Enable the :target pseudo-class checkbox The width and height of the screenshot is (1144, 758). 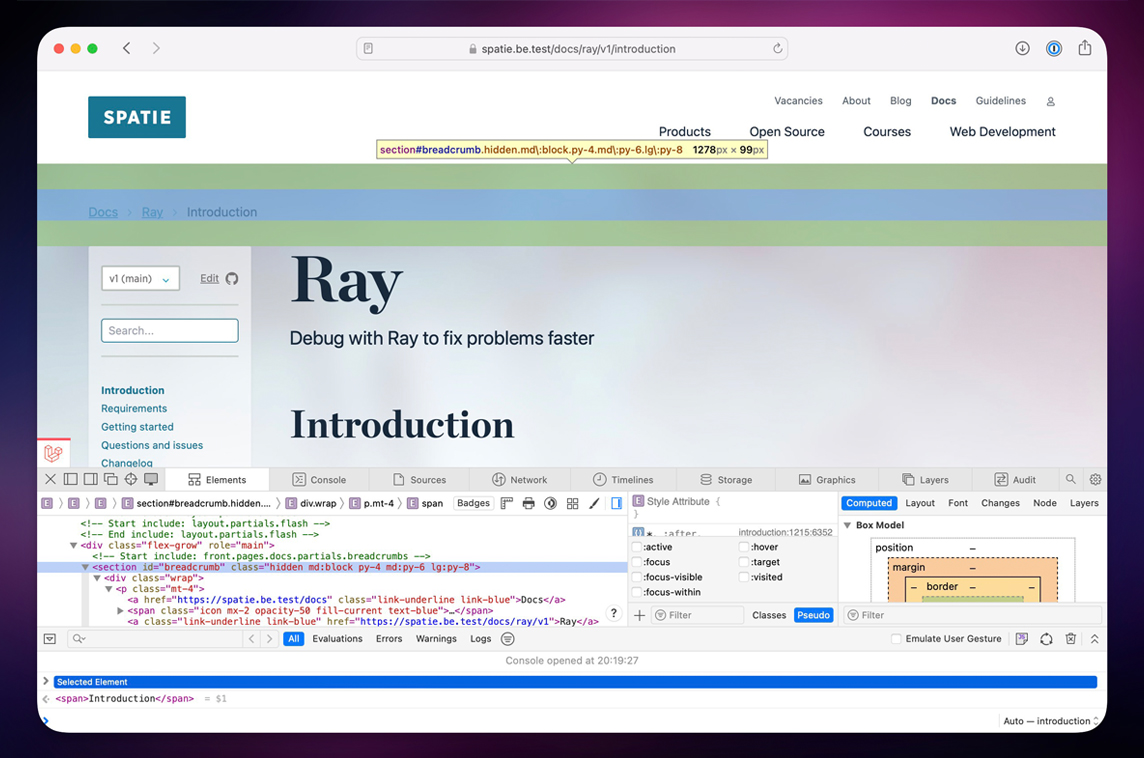pos(744,562)
